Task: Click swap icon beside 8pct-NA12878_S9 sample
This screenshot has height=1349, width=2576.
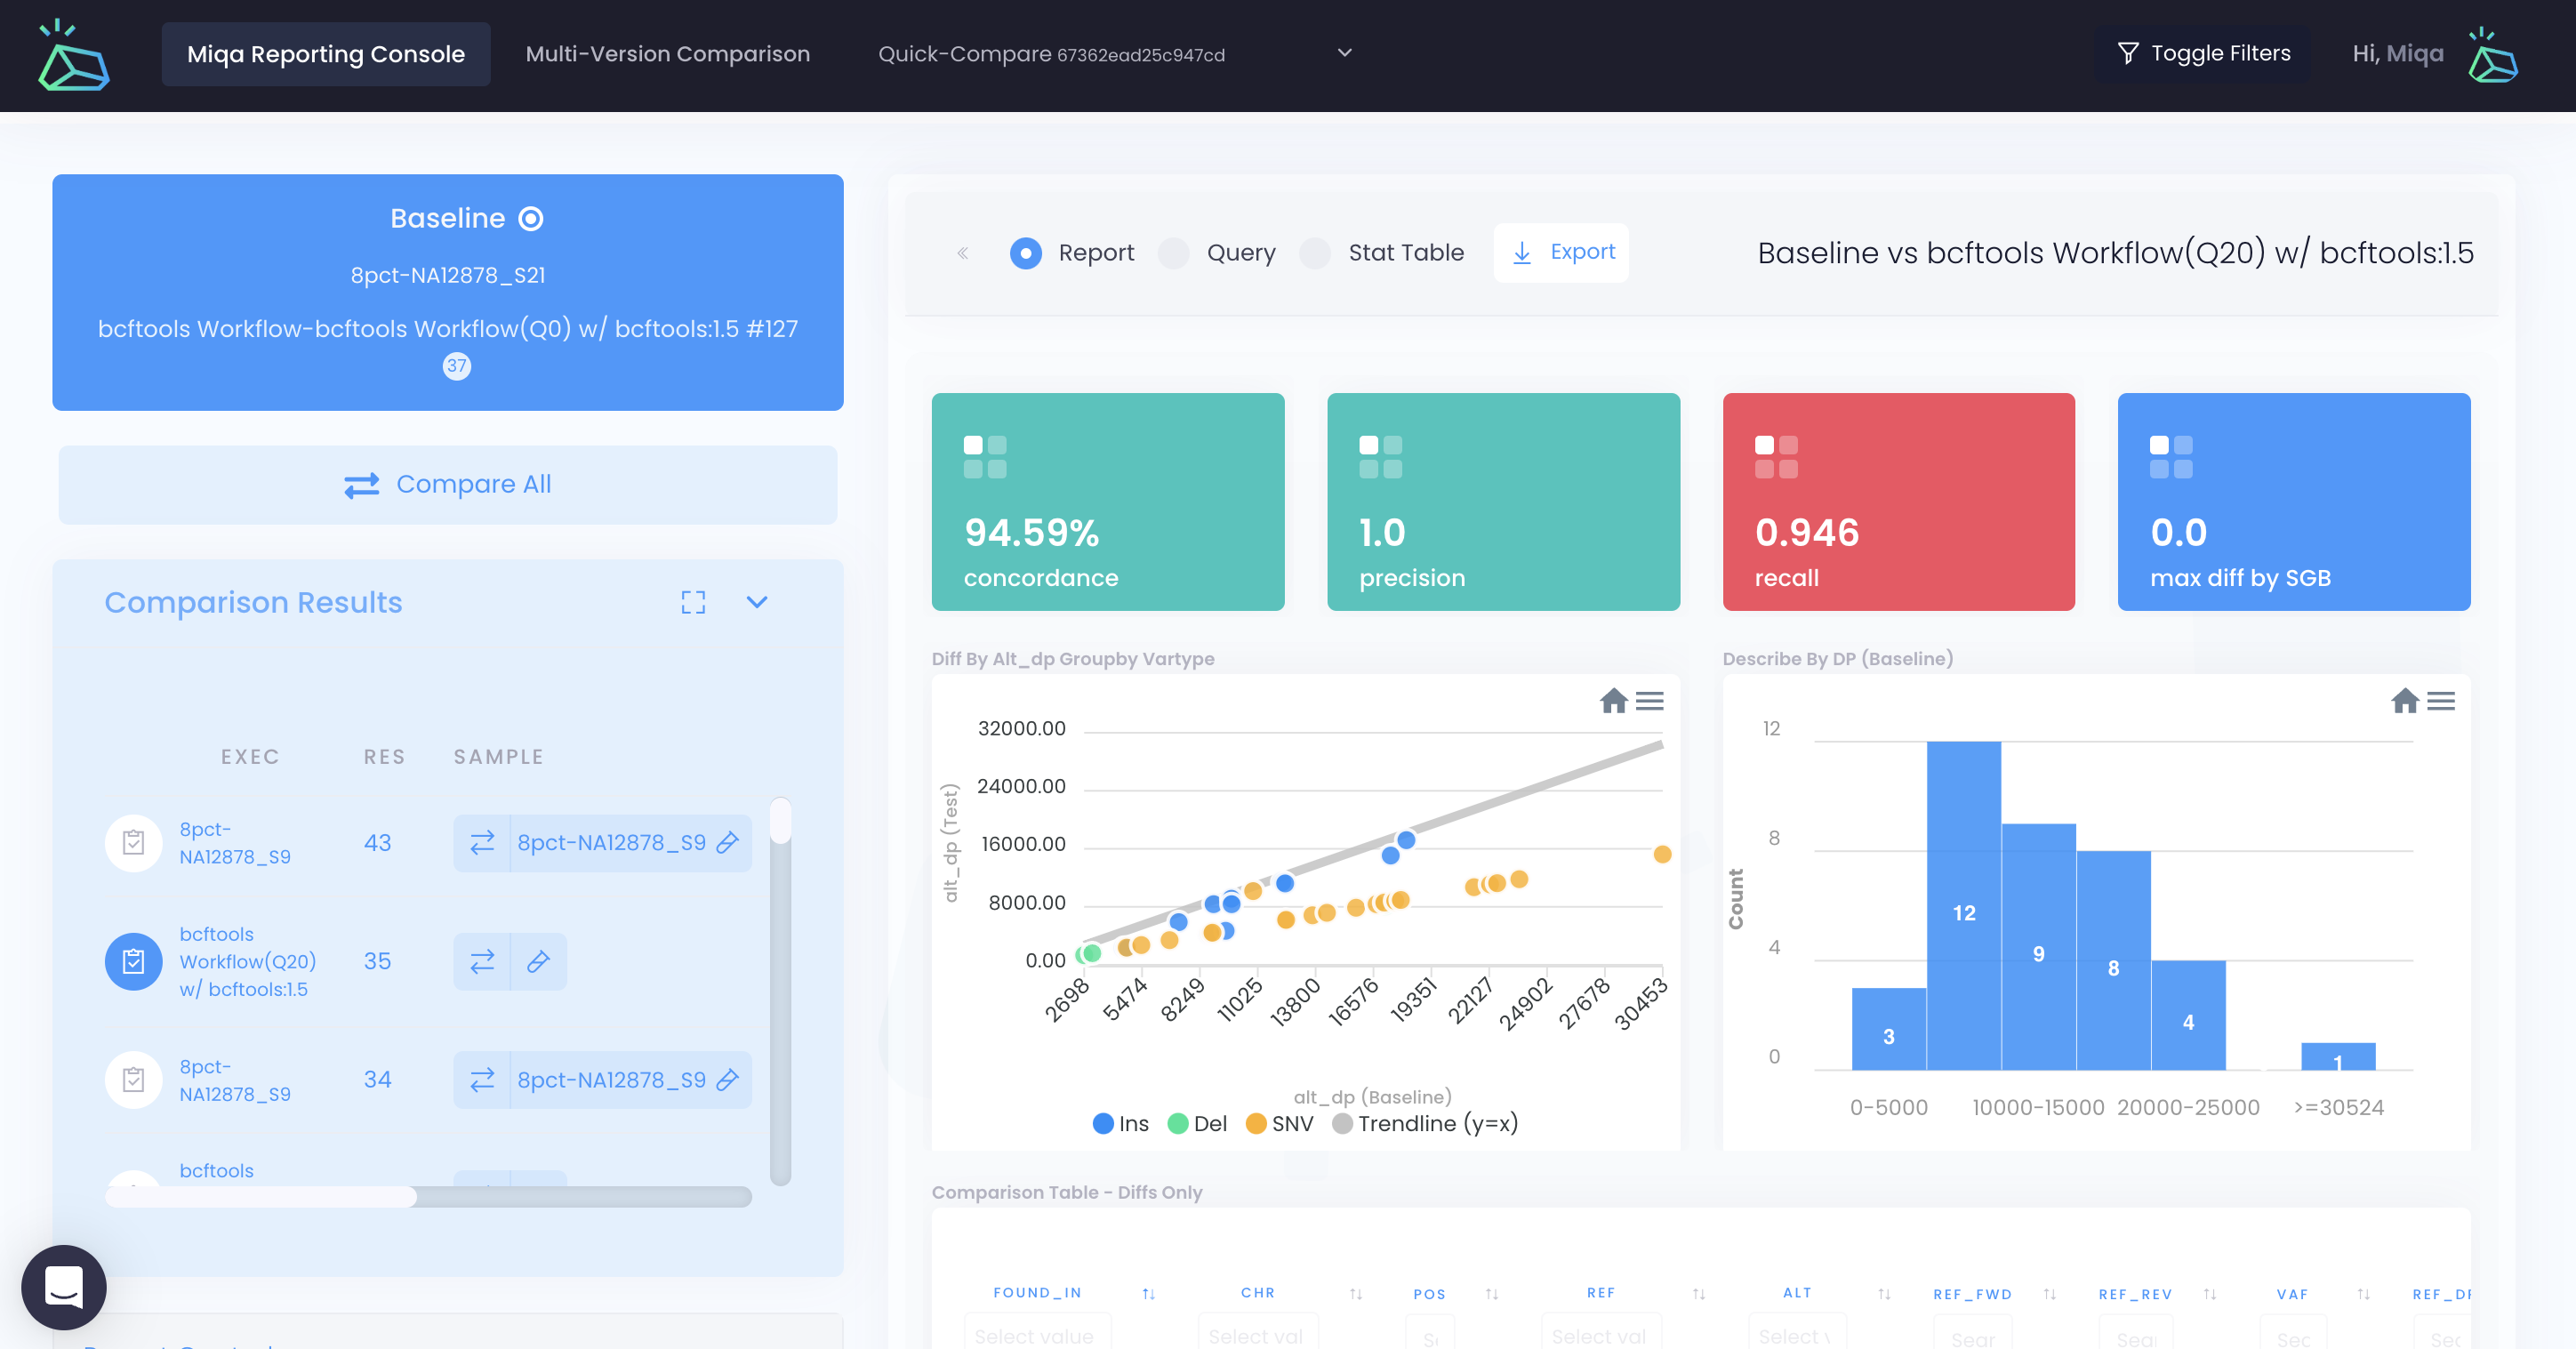Action: point(483,843)
